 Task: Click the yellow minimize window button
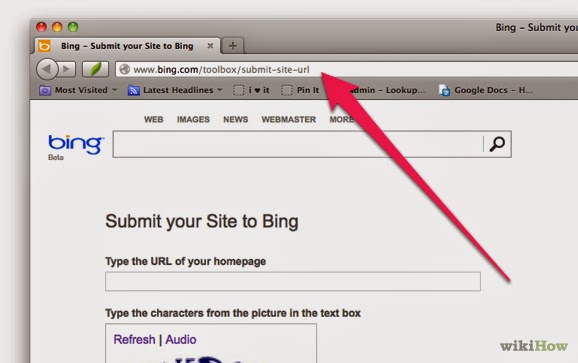(x=57, y=27)
